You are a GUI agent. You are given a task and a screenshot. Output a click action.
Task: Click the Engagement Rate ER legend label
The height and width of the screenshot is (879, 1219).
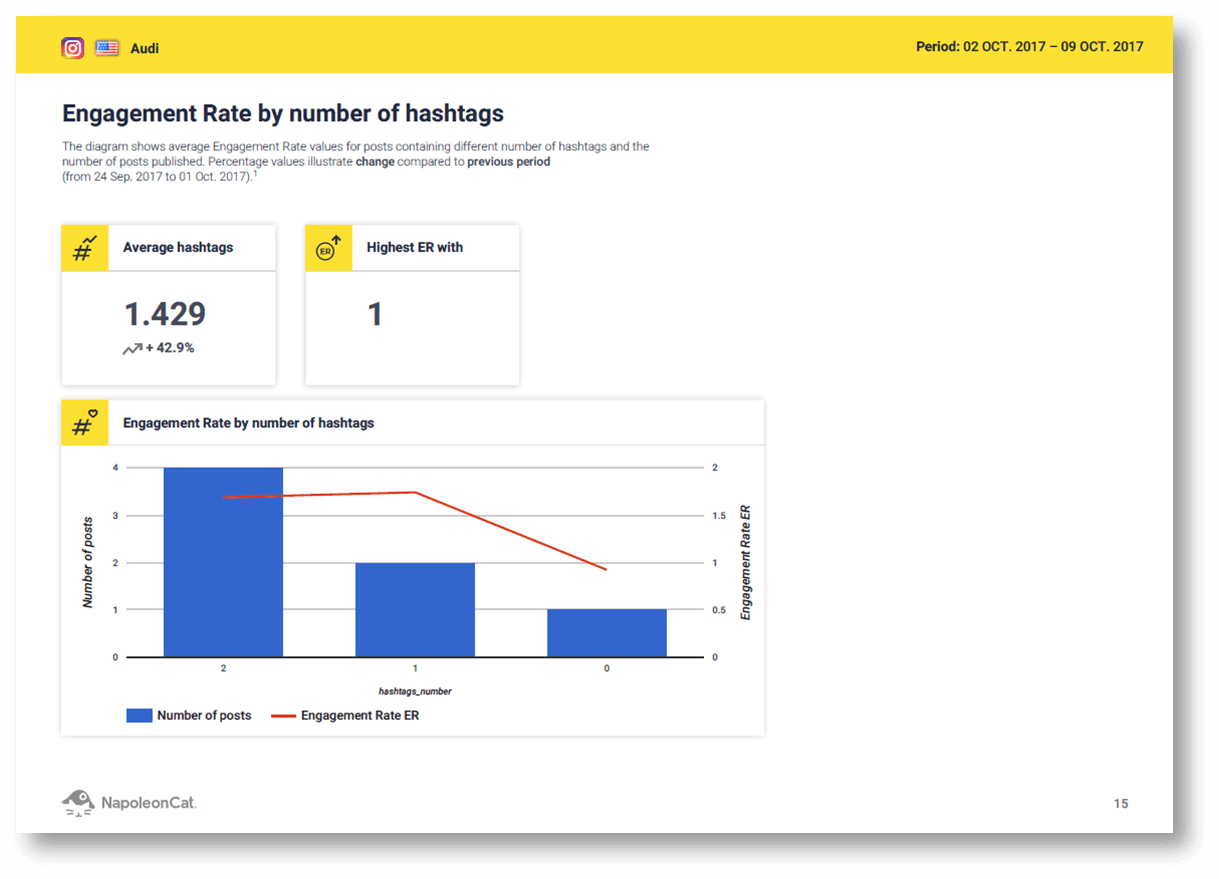[360, 716]
